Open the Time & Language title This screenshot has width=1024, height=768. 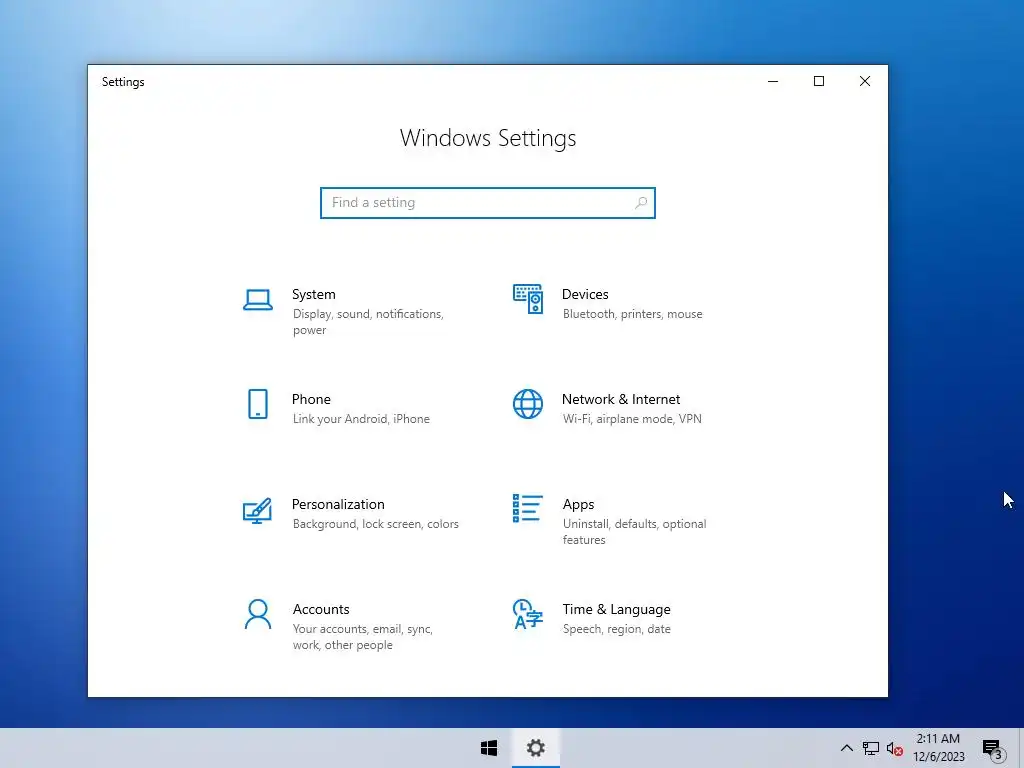click(616, 609)
